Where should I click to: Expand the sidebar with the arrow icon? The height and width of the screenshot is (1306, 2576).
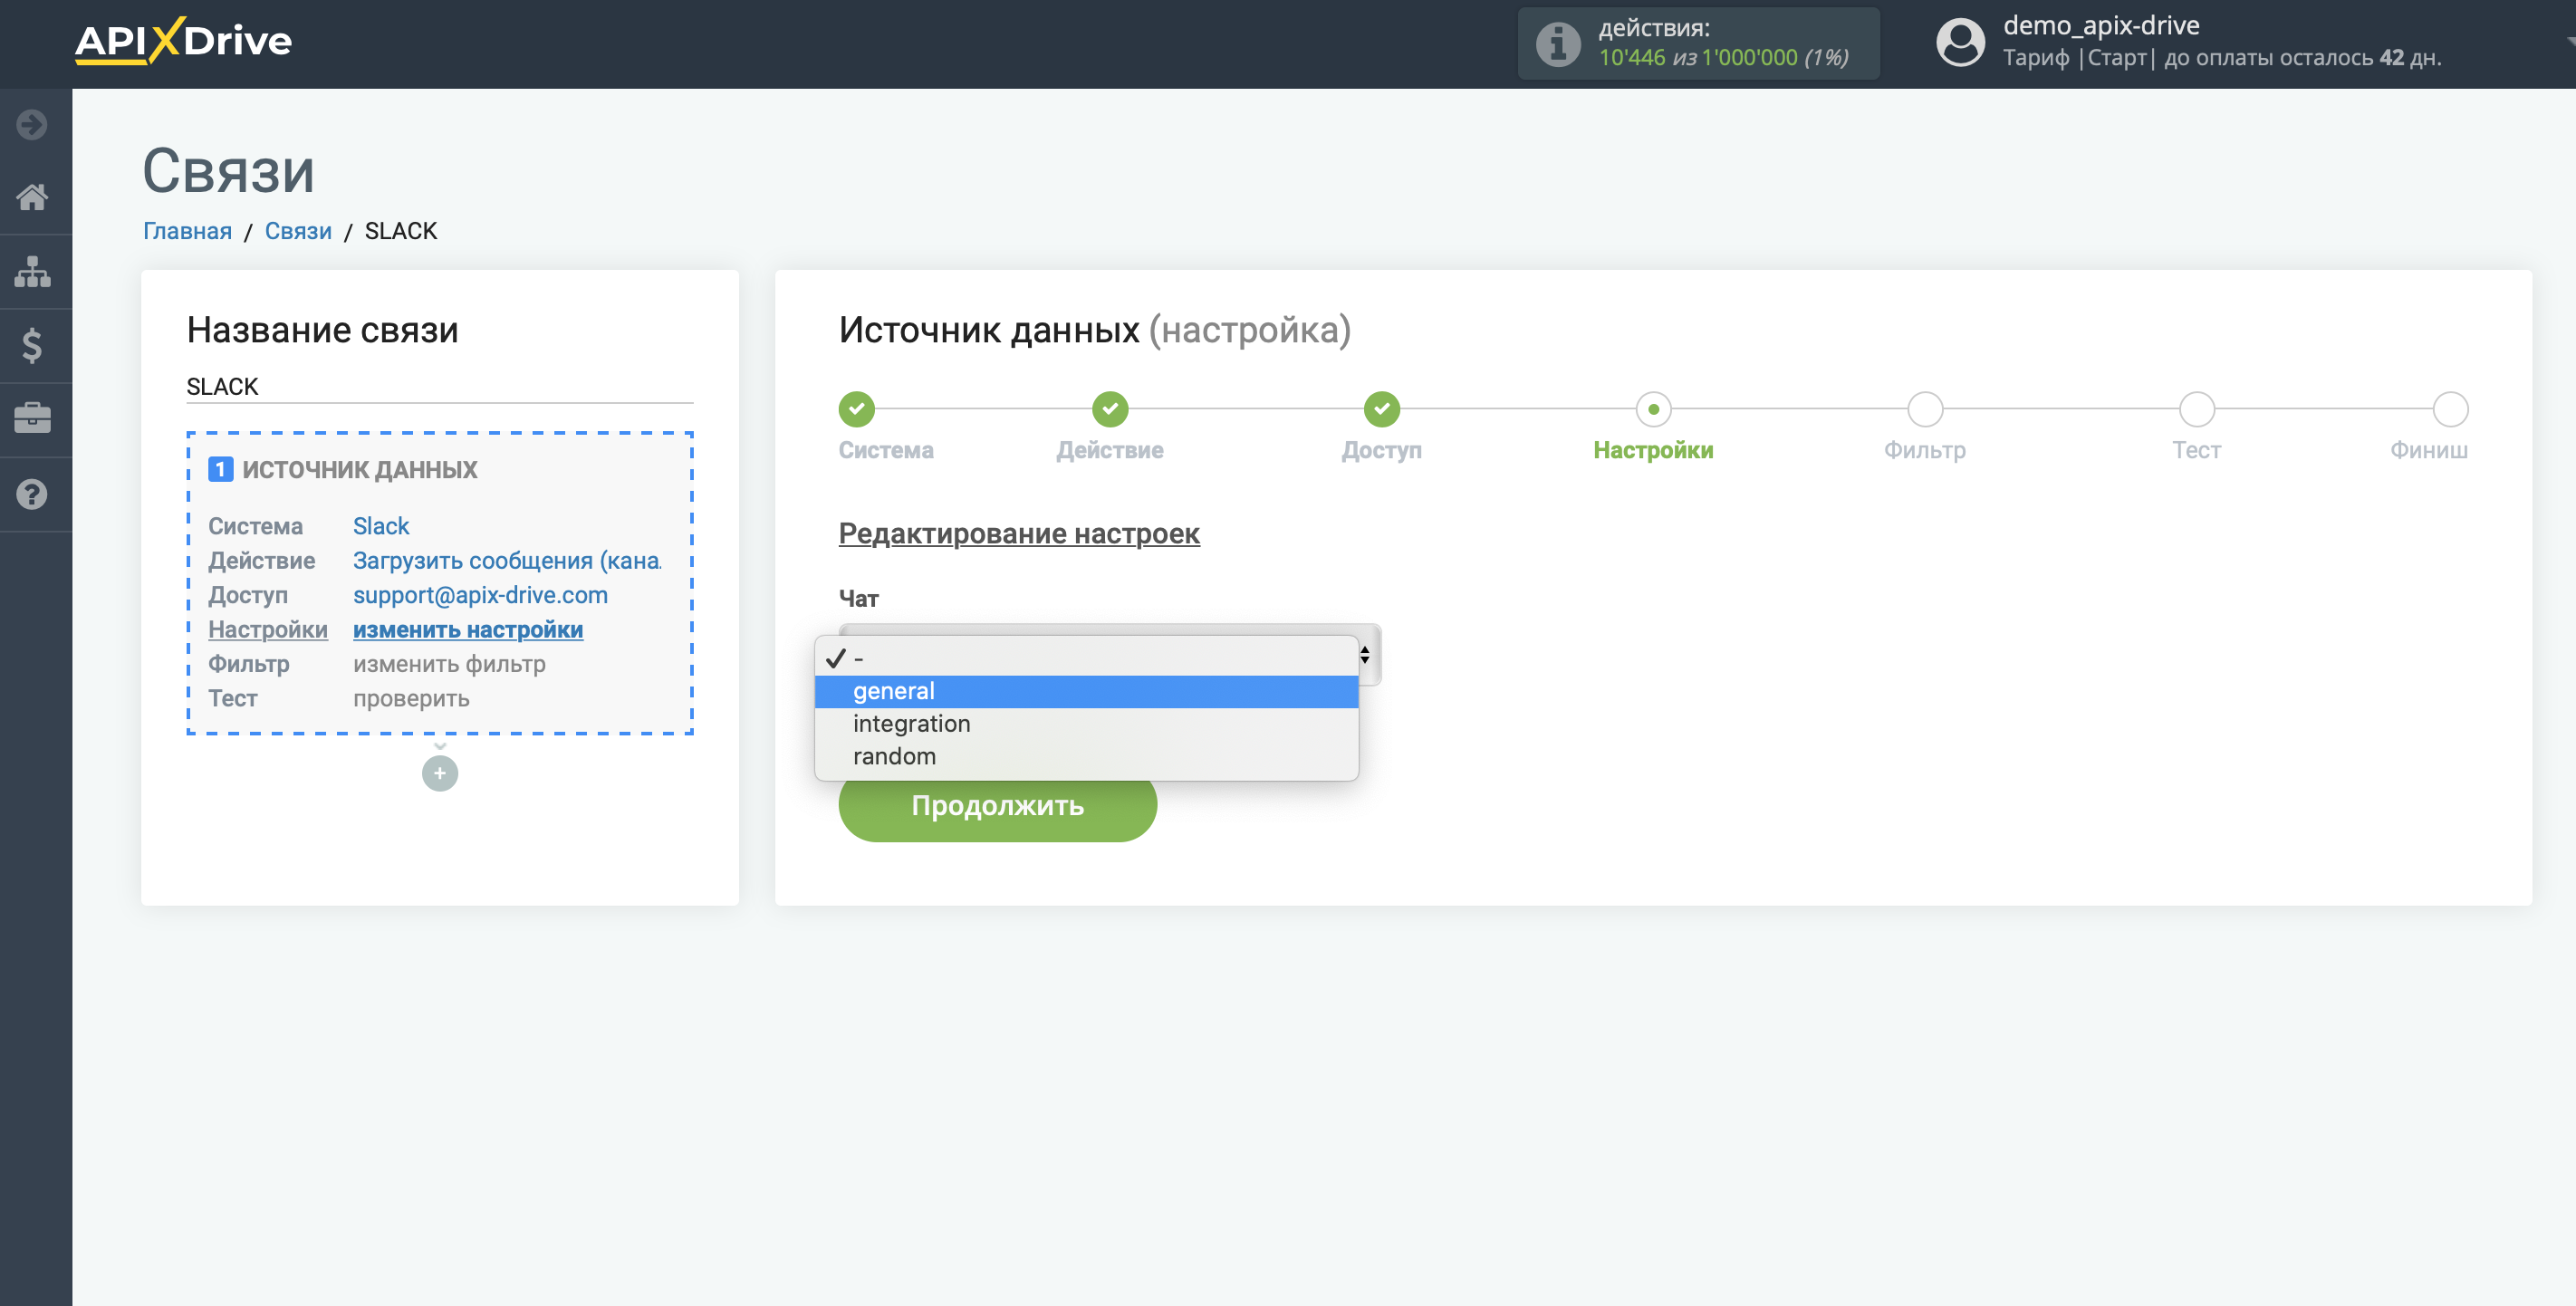32,125
